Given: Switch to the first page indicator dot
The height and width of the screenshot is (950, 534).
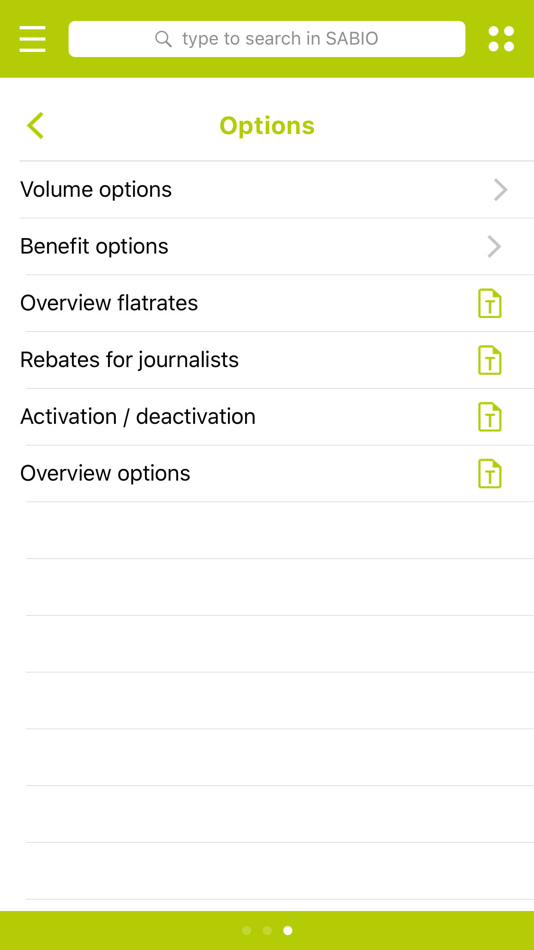Looking at the screenshot, I should point(246,931).
